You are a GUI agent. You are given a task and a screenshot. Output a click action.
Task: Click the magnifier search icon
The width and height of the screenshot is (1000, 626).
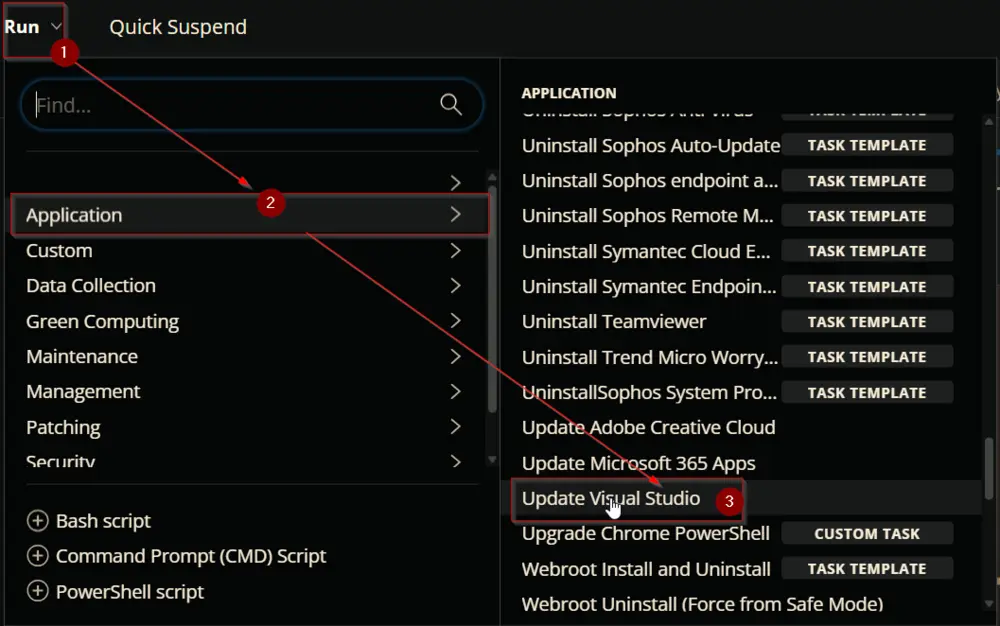point(450,104)
